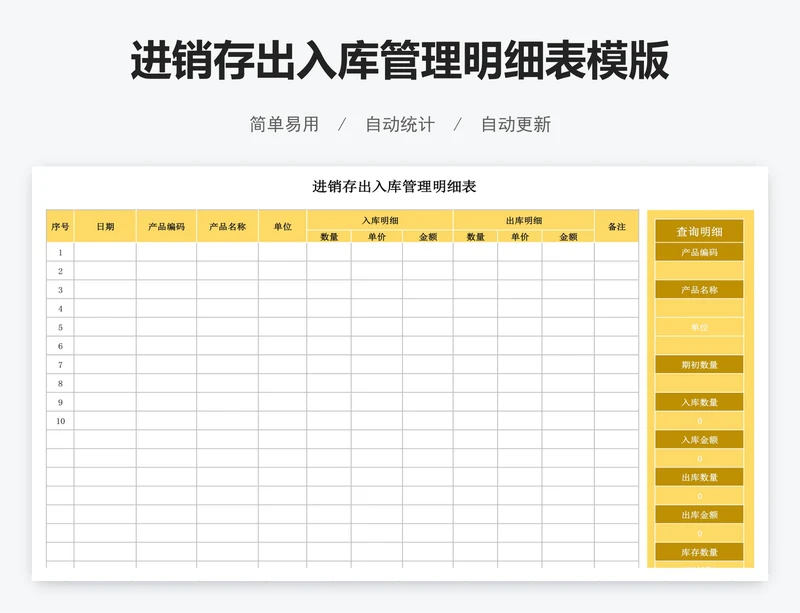800x613 pixels.
Task: Click the 简单易用 subtitle text
Action: click(284, 125)
